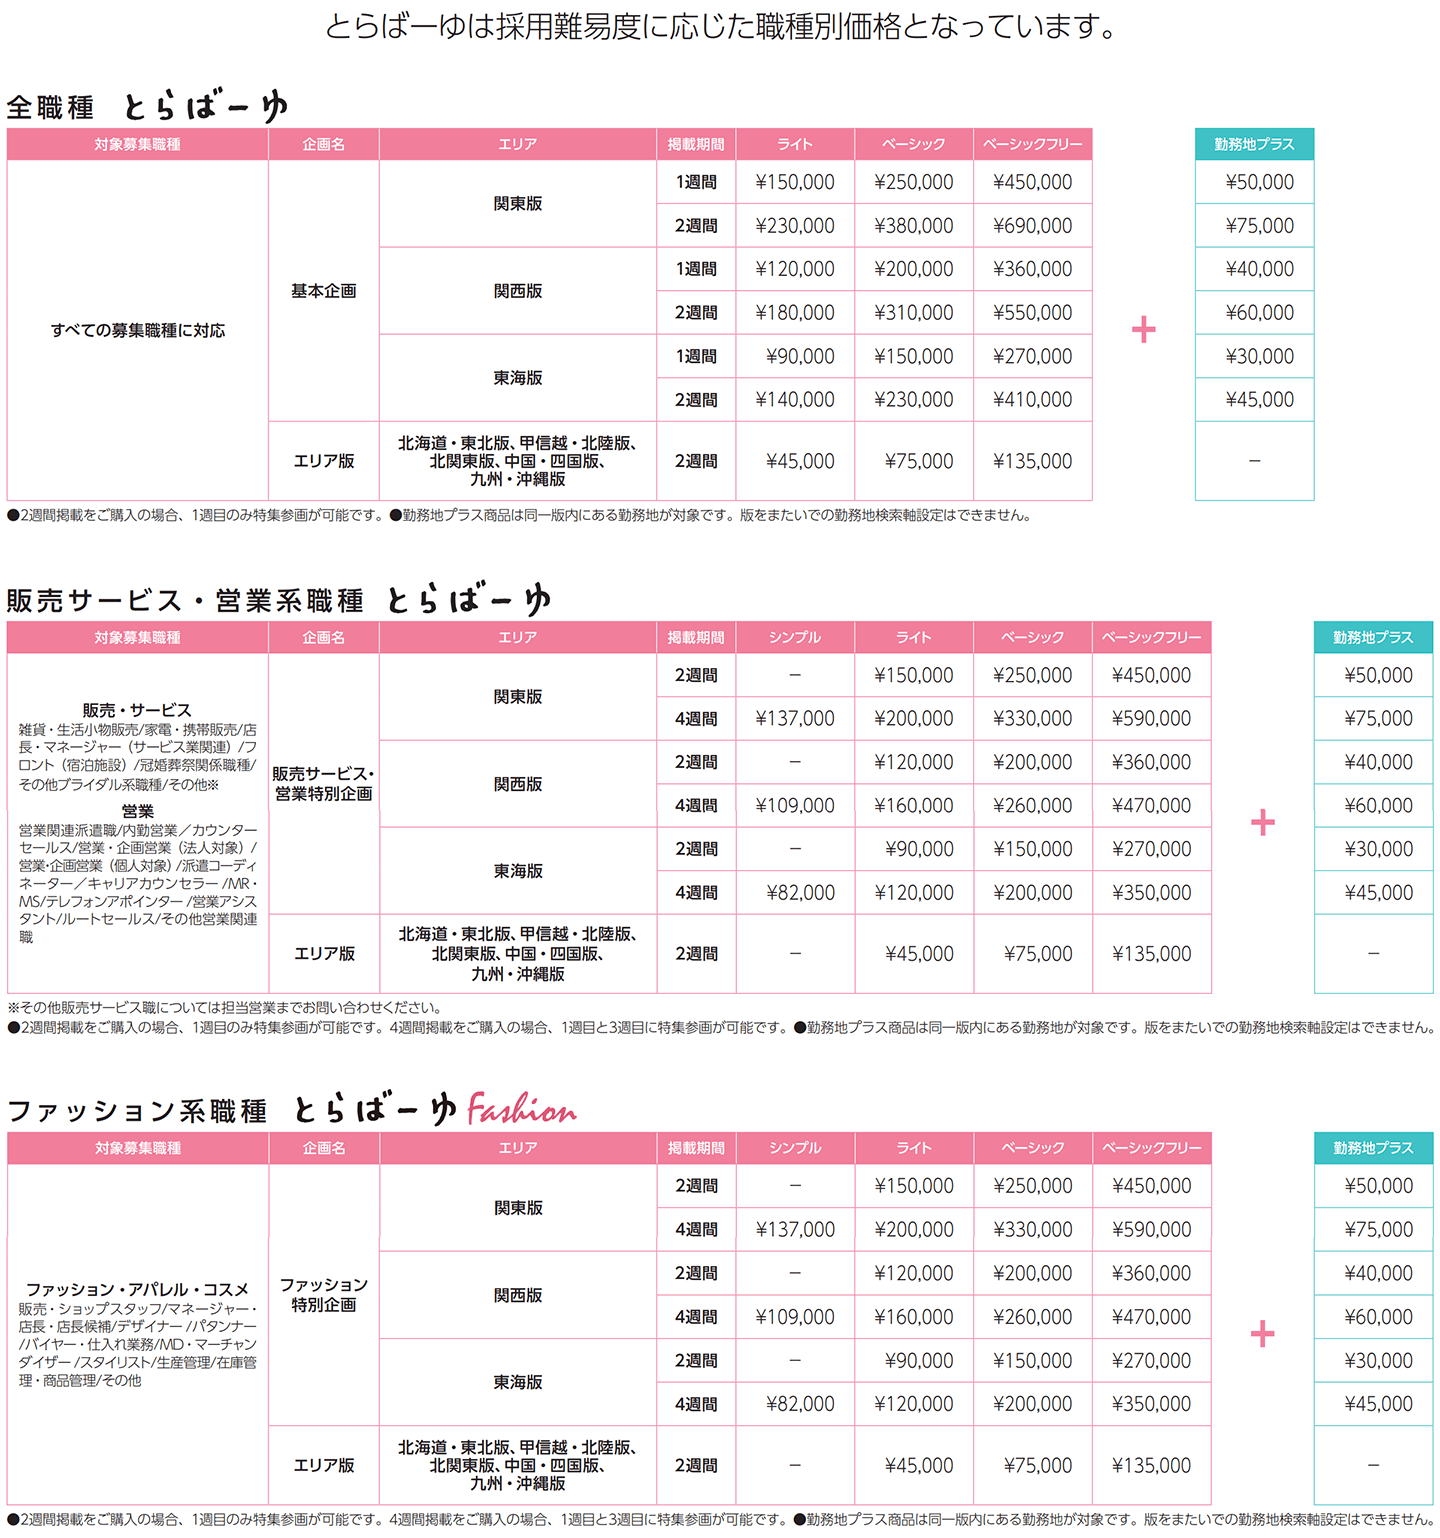Image resolution: width=1440 pixels, height=1538 pixels.
Task: Click ¥330,000 in the 販売サービス table
Action: [1033, 719]
